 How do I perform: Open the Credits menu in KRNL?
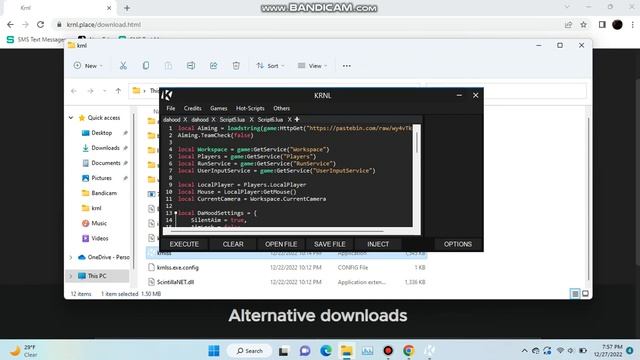pos(193,108)
